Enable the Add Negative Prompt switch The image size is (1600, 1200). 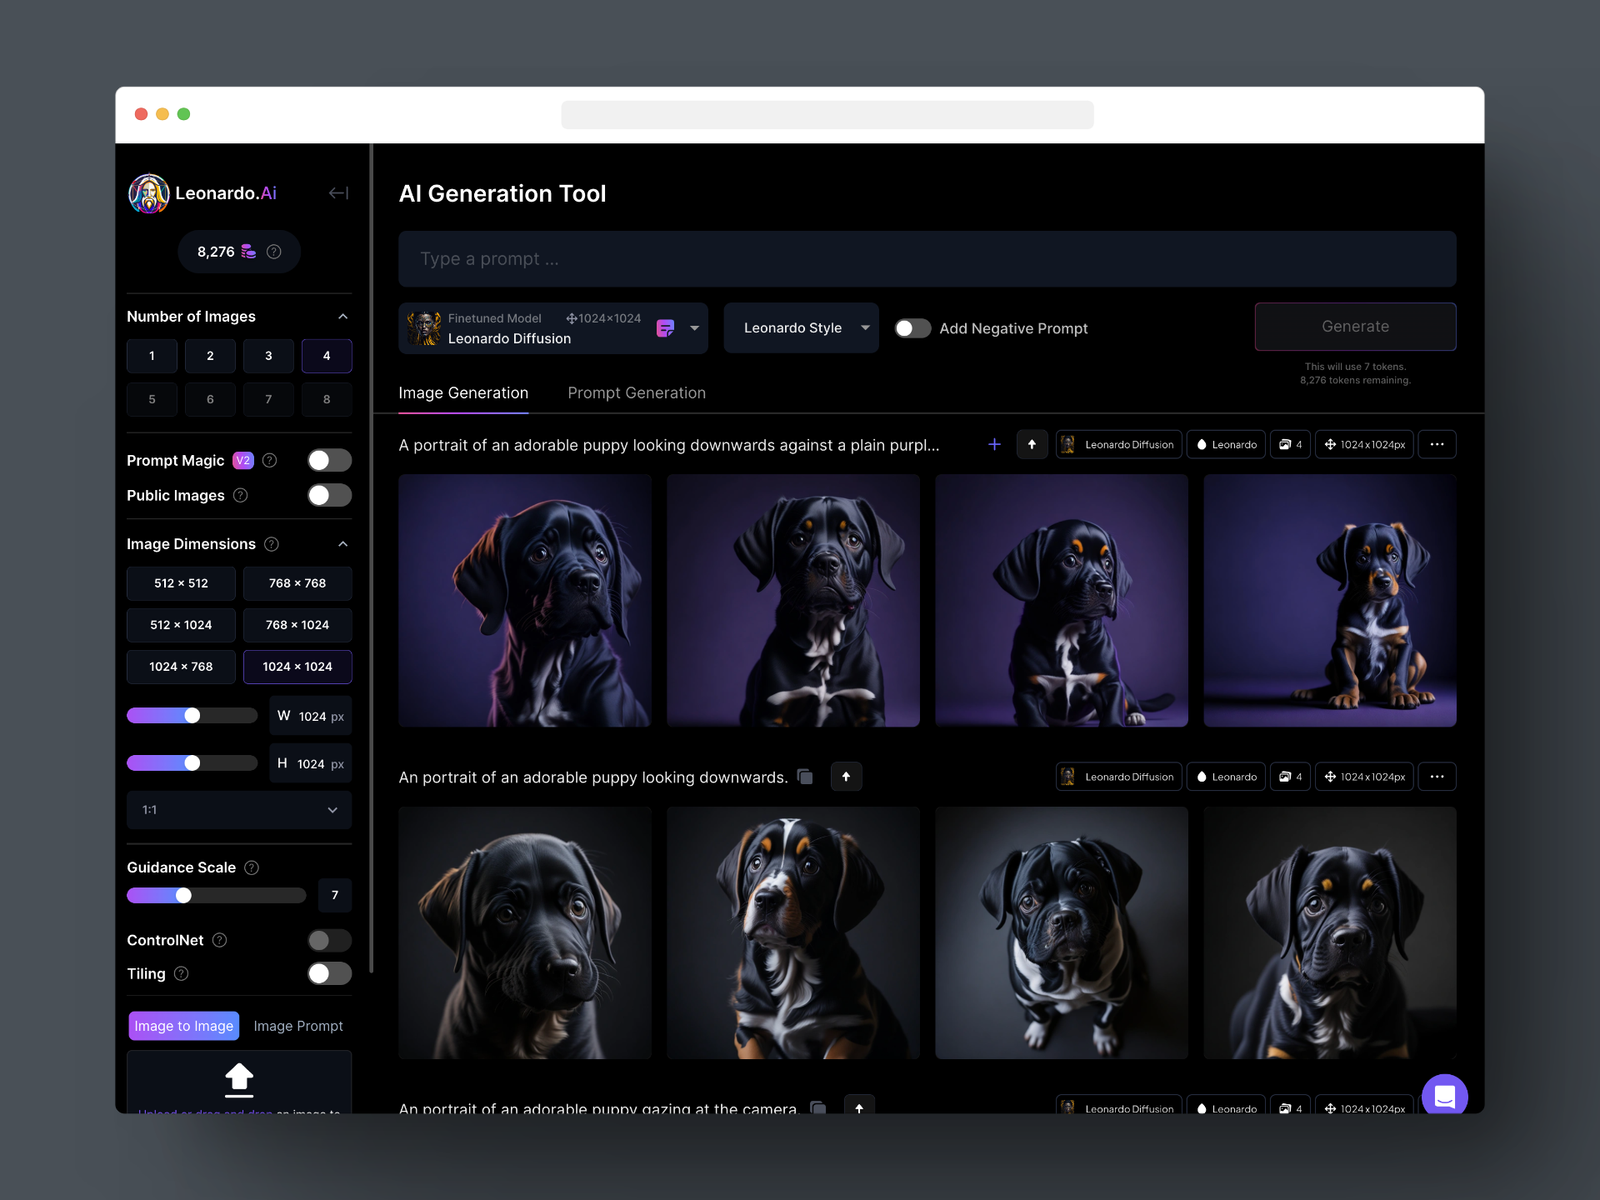click(912, 328)
